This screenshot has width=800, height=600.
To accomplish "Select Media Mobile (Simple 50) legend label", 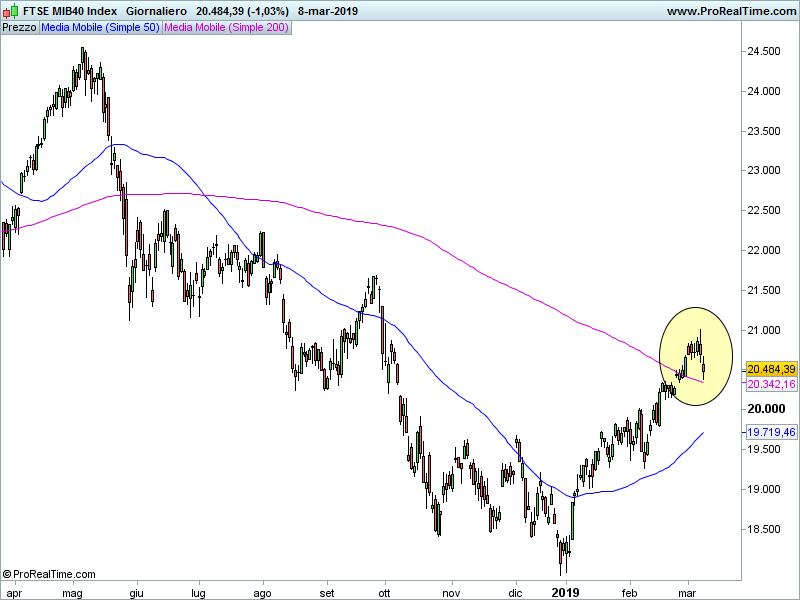I will [x=101, y=28].
